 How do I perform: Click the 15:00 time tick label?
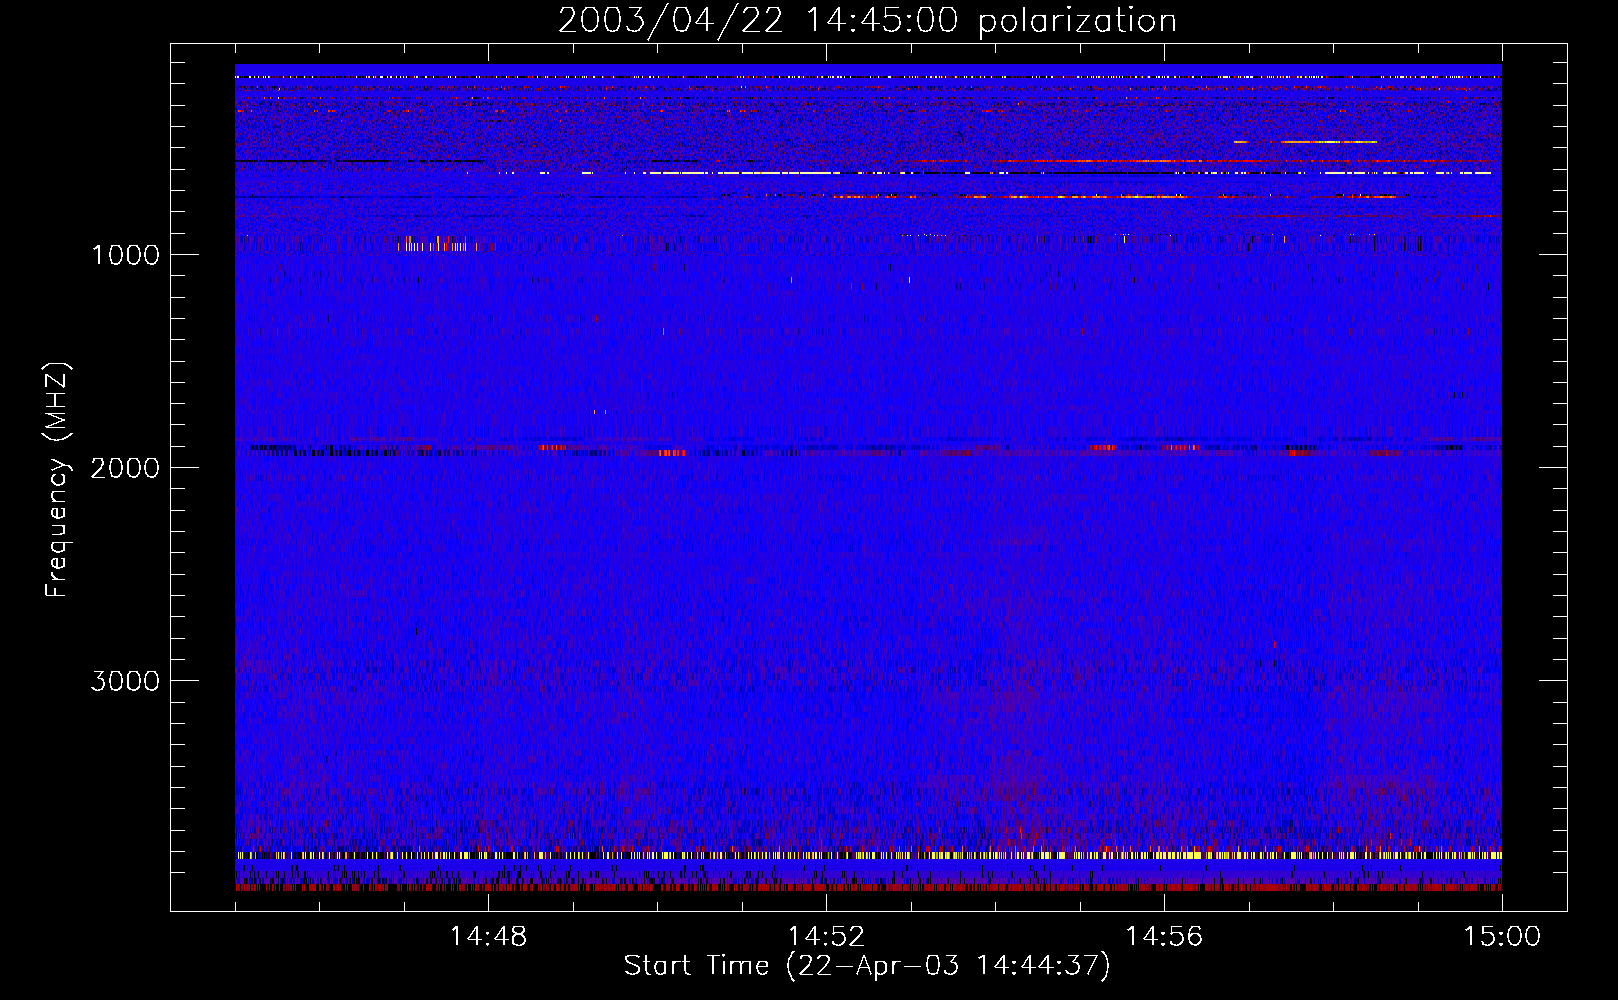[1502, 937]
